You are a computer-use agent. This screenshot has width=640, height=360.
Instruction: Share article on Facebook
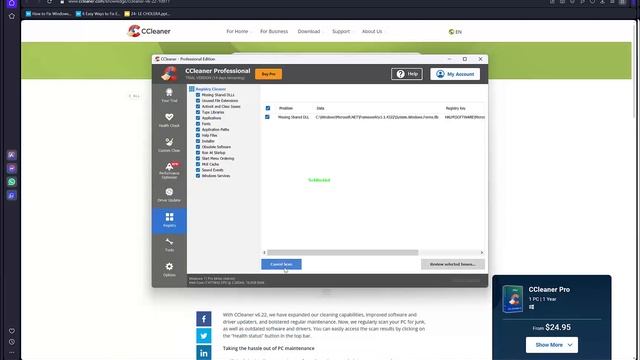tap(204, 319)
